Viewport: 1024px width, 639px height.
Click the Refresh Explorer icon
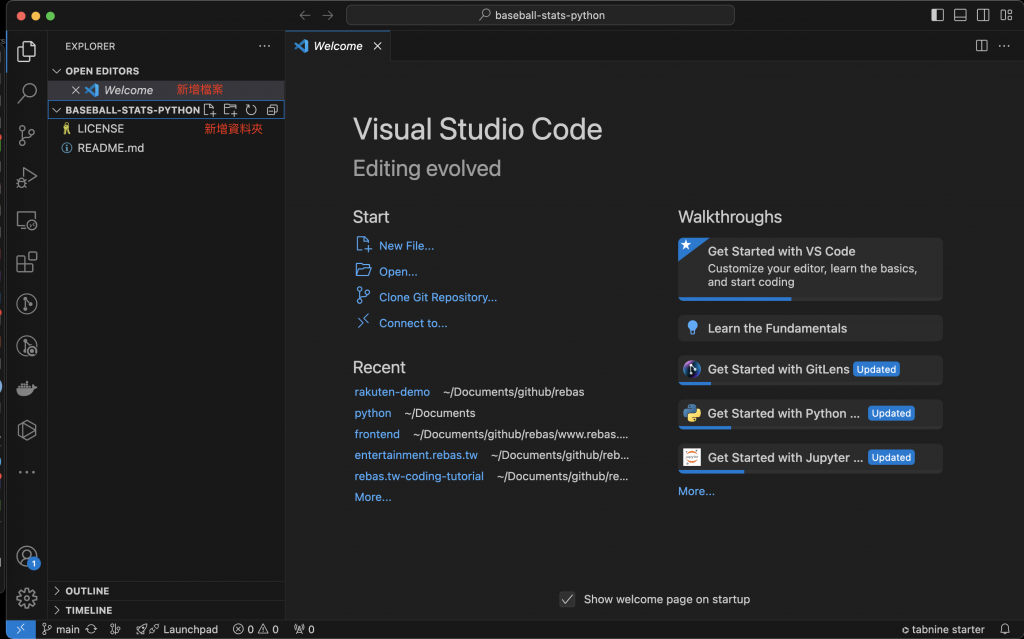coord(251,110)
